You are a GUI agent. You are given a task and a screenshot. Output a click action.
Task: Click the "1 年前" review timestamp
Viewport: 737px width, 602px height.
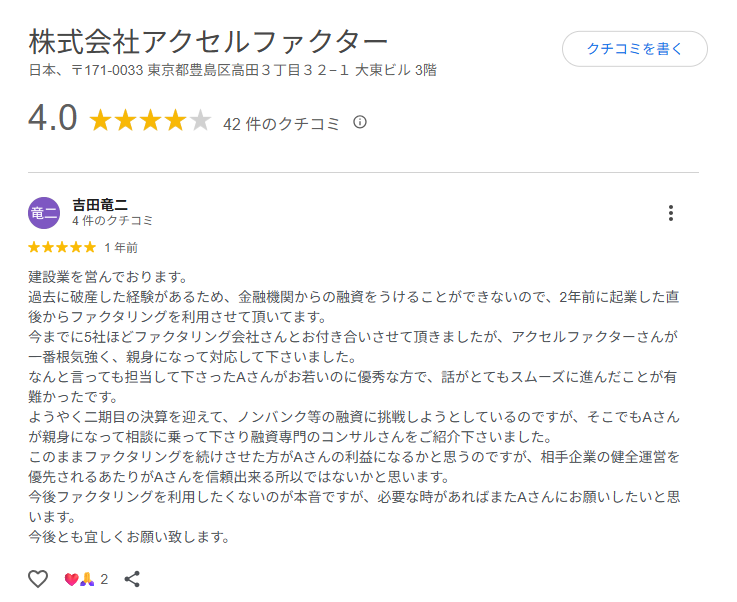point(121,247)
